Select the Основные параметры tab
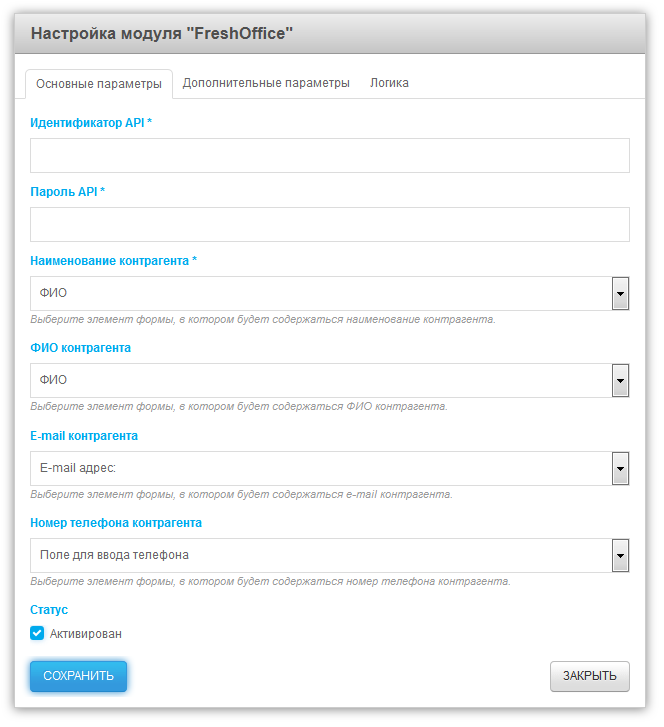Screen dimensions: 664x727 click(x=98, y=84)
